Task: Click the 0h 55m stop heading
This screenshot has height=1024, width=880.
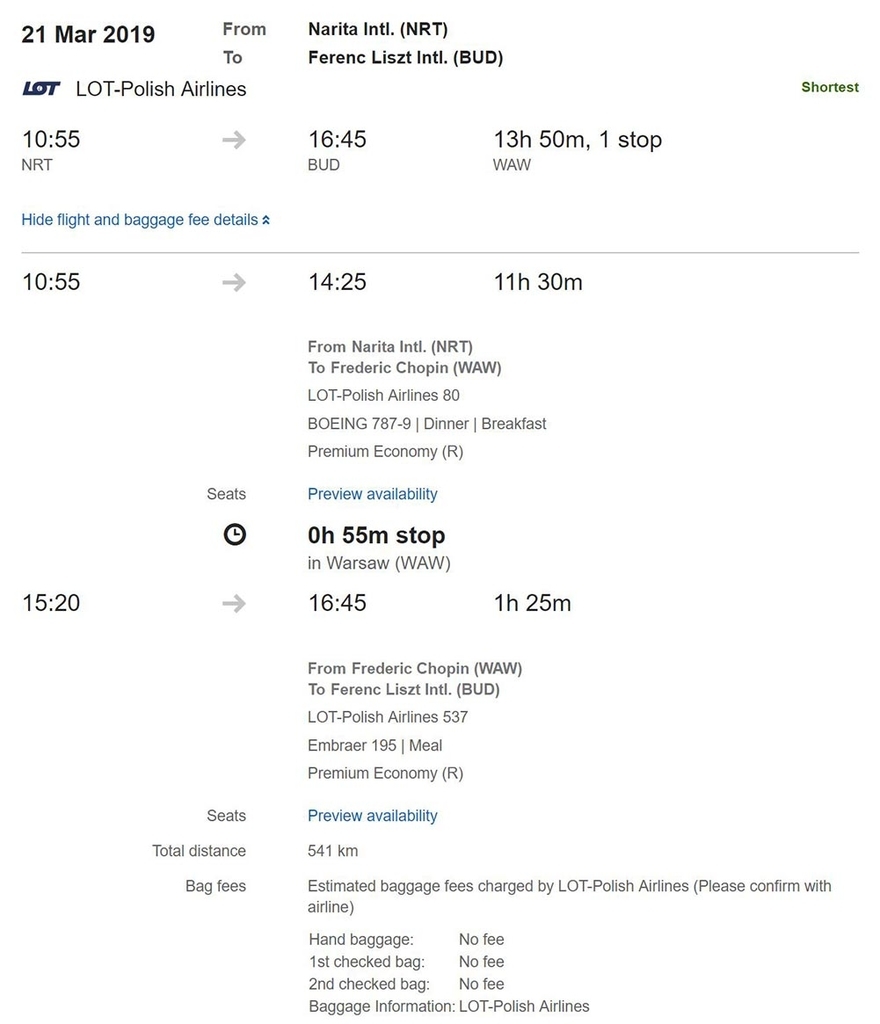Action: pos(376,536)
